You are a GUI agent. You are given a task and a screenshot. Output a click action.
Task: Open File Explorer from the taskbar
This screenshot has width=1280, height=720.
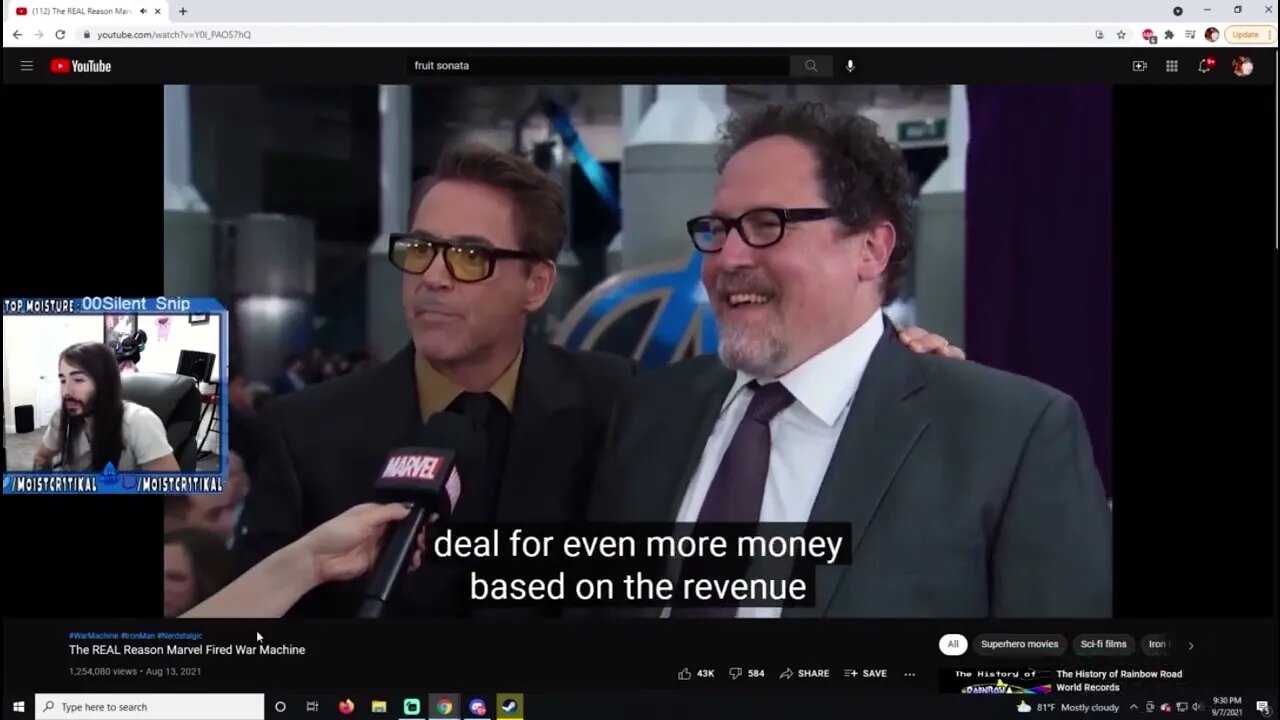coord(379,707)
